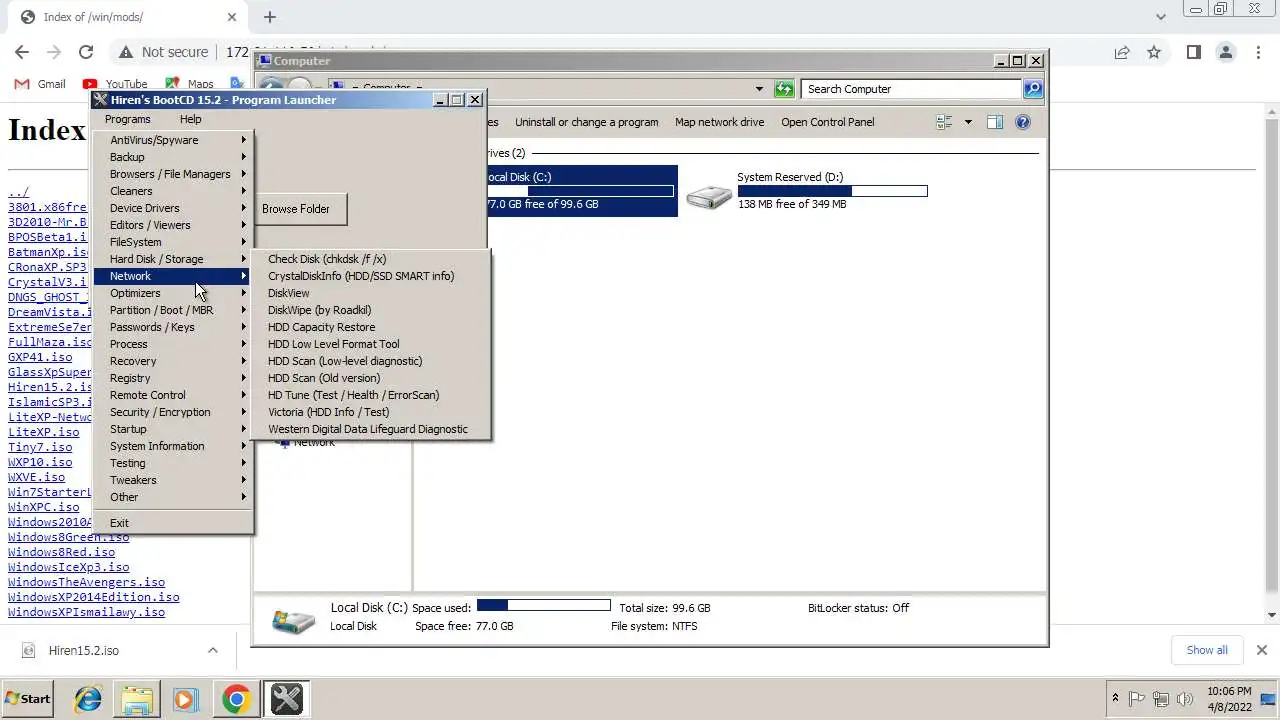Click the Chrome share page icon
Image resolution: width=1280 pixels, height=720 pixels.
[1122, 52]
